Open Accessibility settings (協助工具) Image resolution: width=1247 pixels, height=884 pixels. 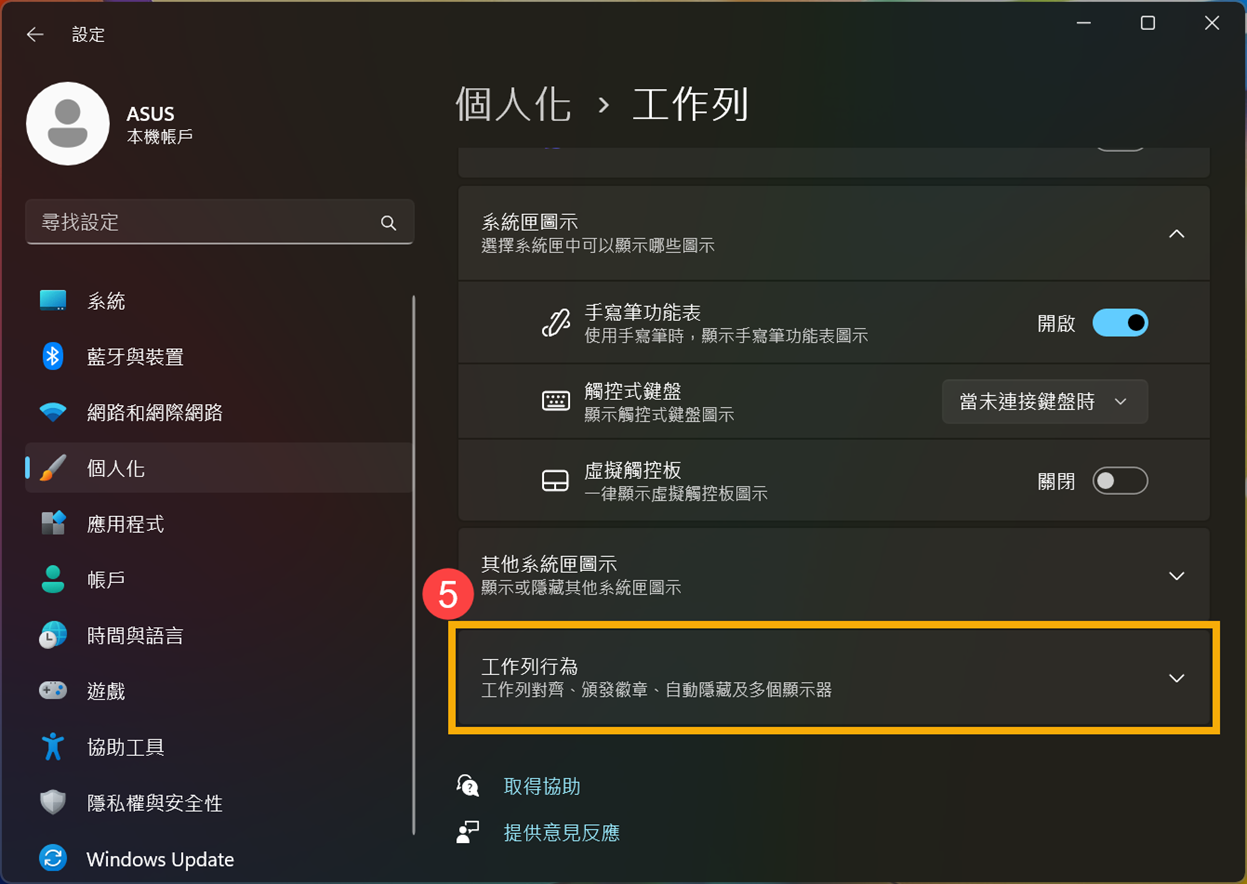(x=125, y=747)
